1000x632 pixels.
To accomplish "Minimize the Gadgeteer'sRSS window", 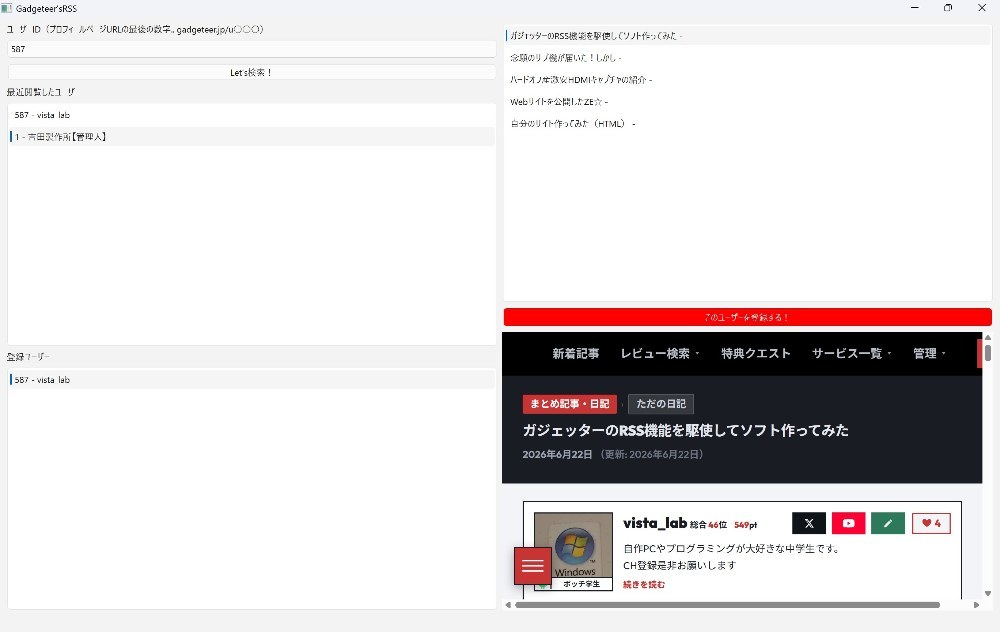I will tap(915, 8).
